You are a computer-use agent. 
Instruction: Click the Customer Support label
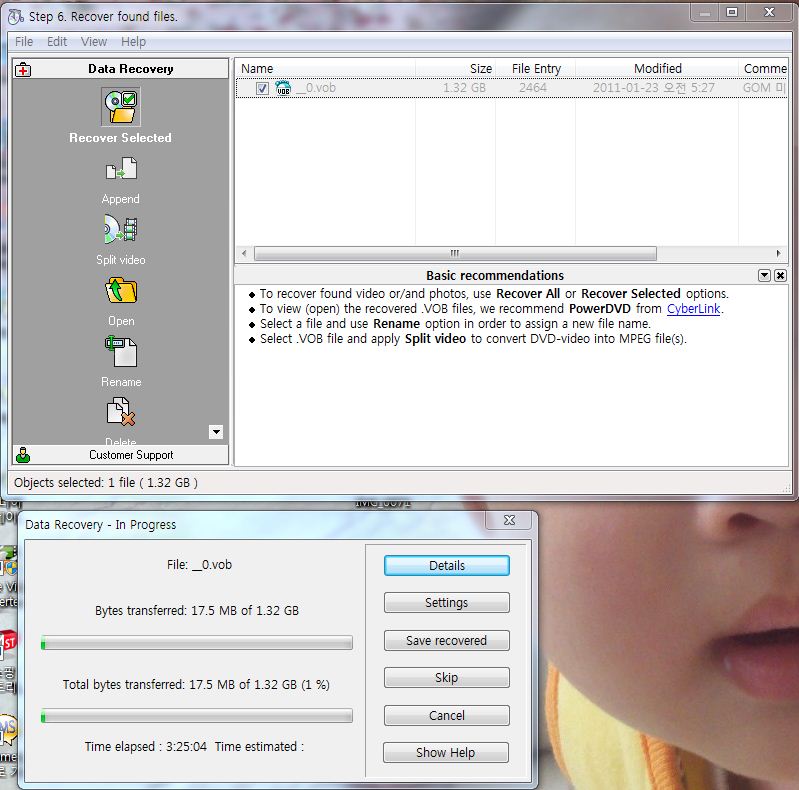point(131,455)
